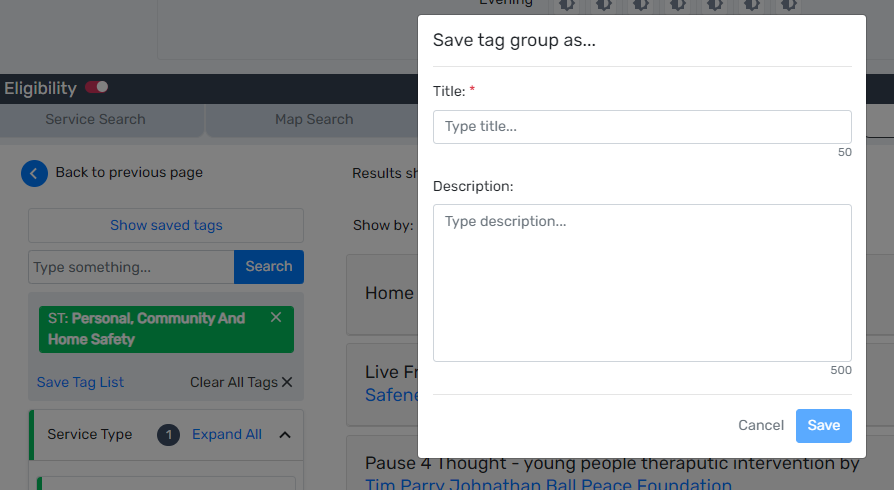
Task: Click the tag search 'Type something...' field
Action: (131, 267)
